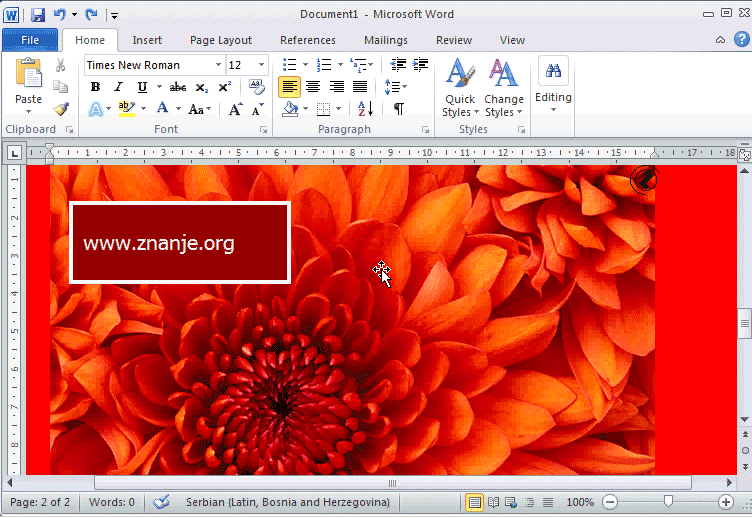Click the Quick Styles button
The width and height of the screenshot is (752, 518).
[x=459, y=87]
